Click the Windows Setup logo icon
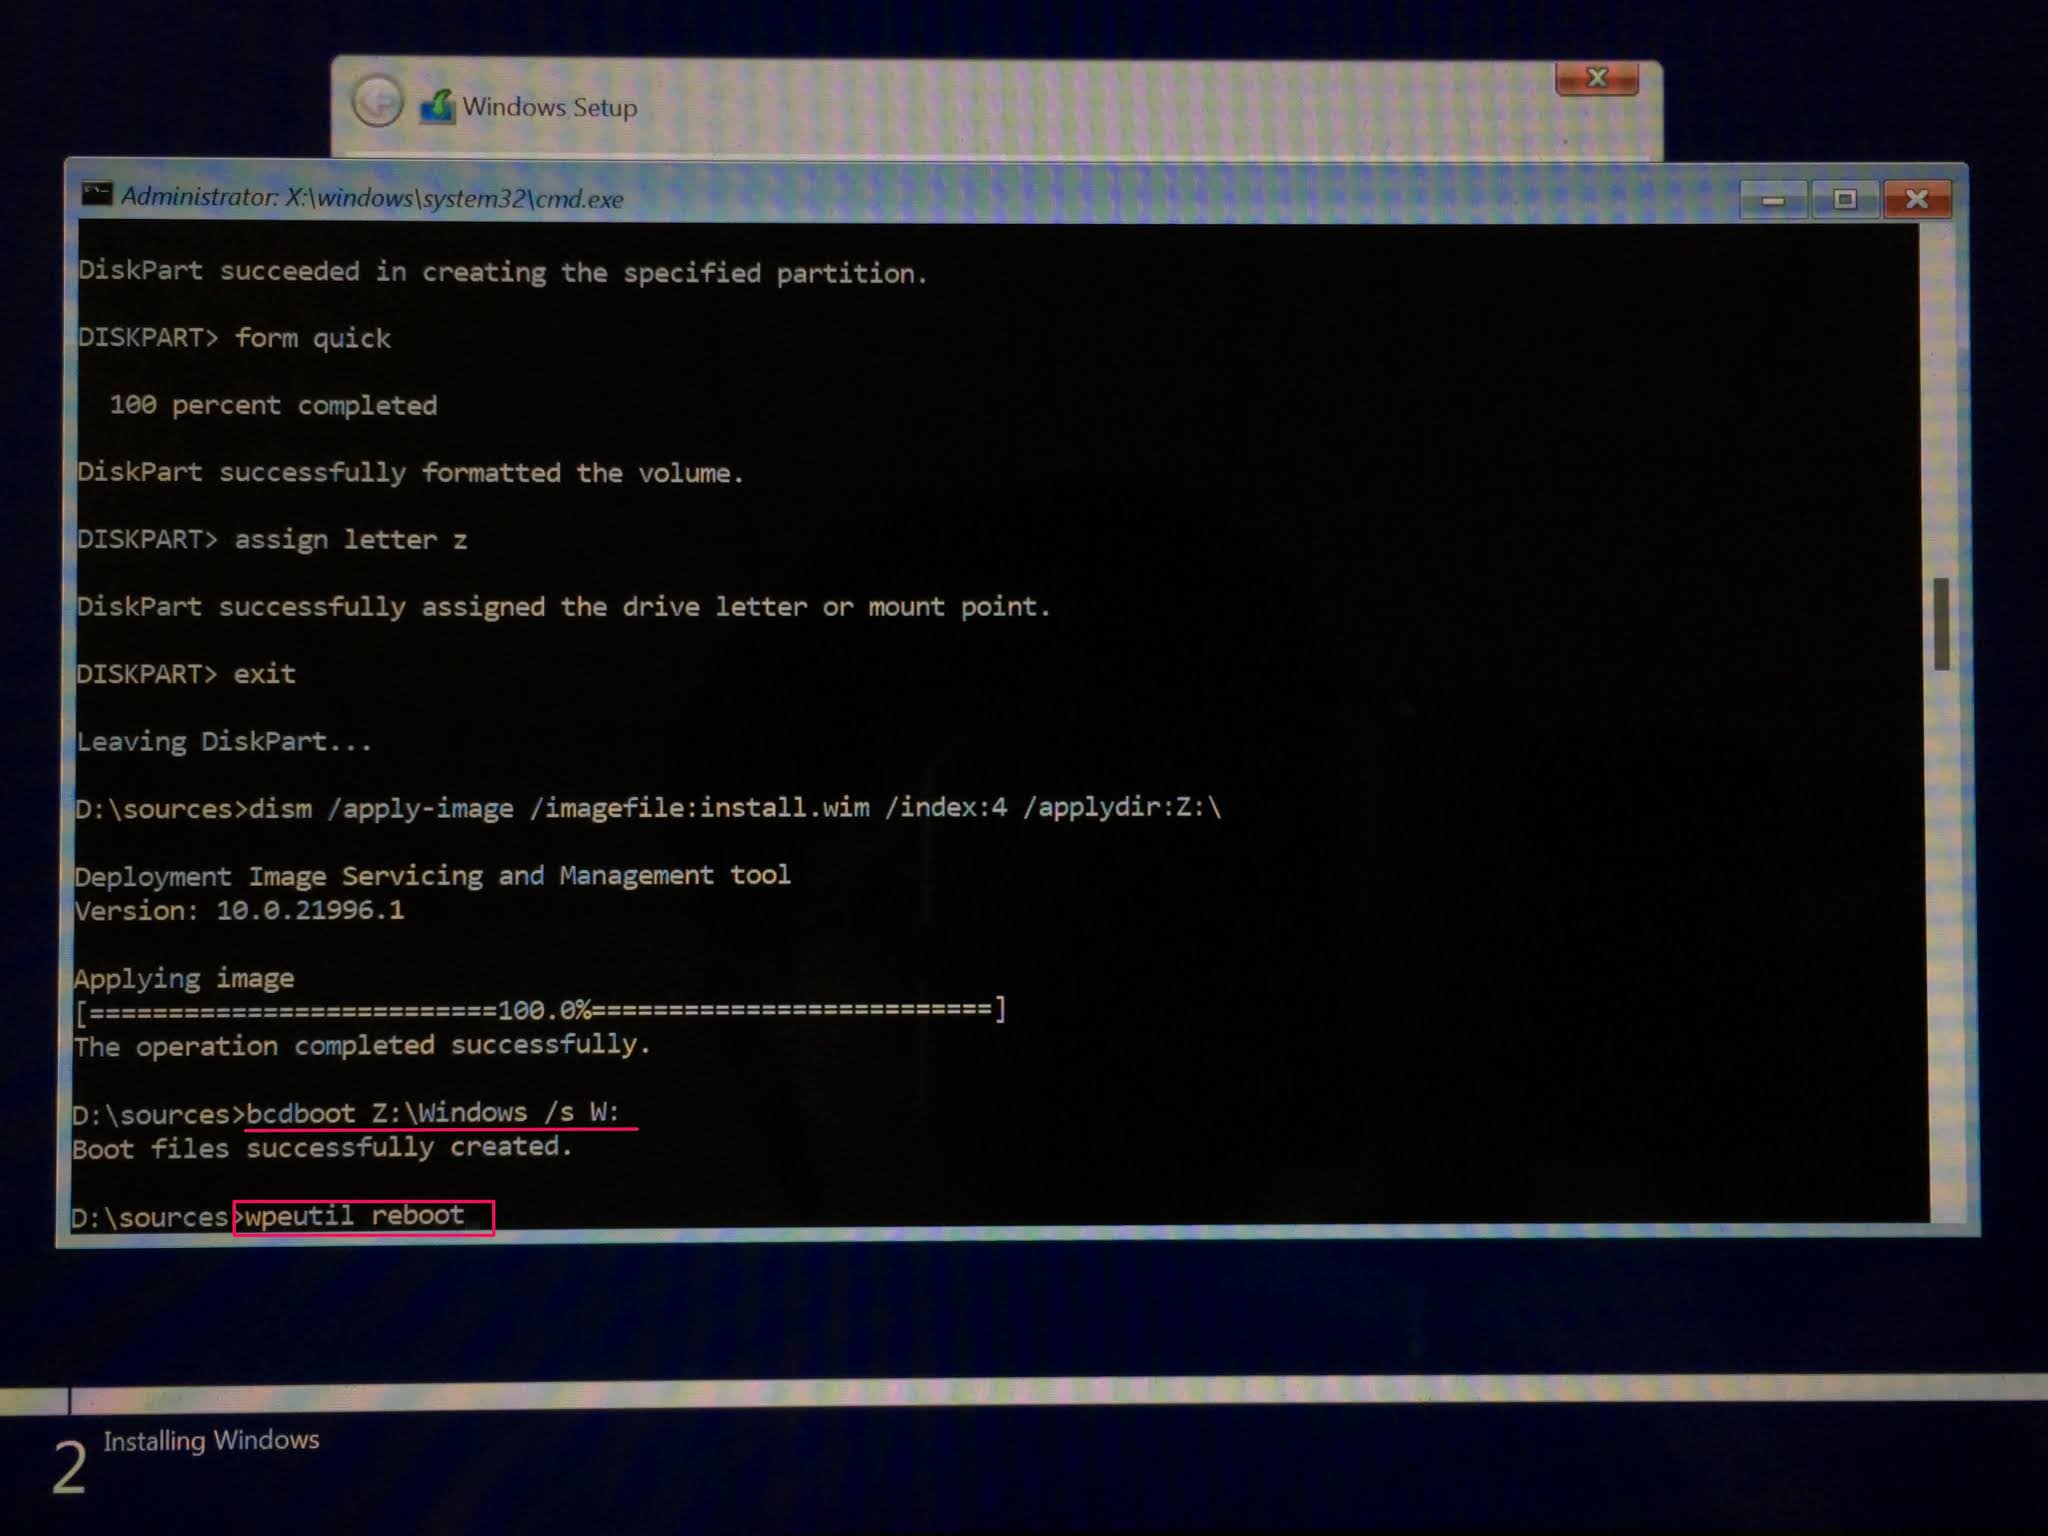2048x1536 pixels. pyautogui.click(x=437, y=105)
